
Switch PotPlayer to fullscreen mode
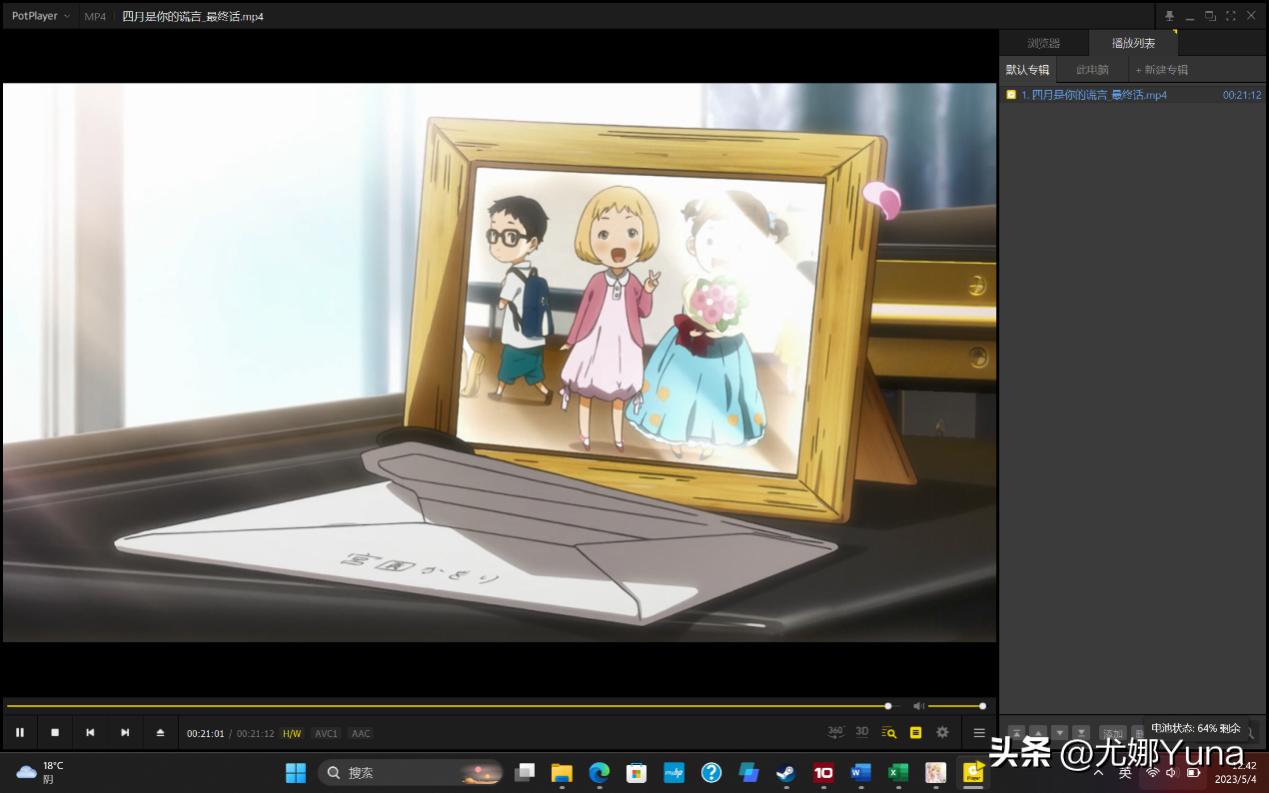1231,16
